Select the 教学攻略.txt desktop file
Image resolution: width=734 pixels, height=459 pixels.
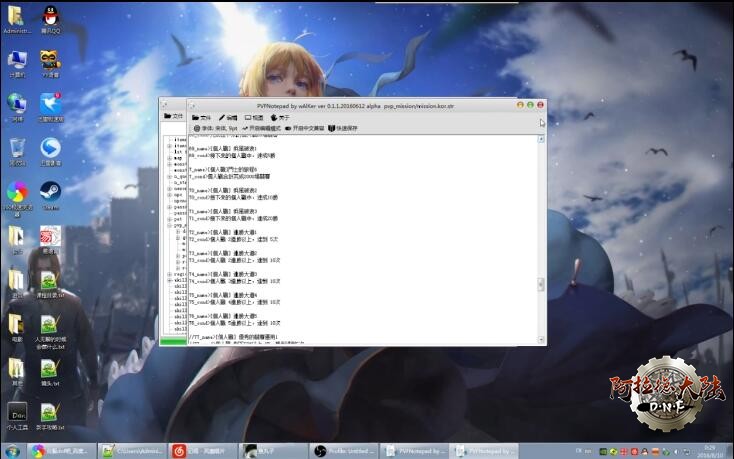pos(50,416)
